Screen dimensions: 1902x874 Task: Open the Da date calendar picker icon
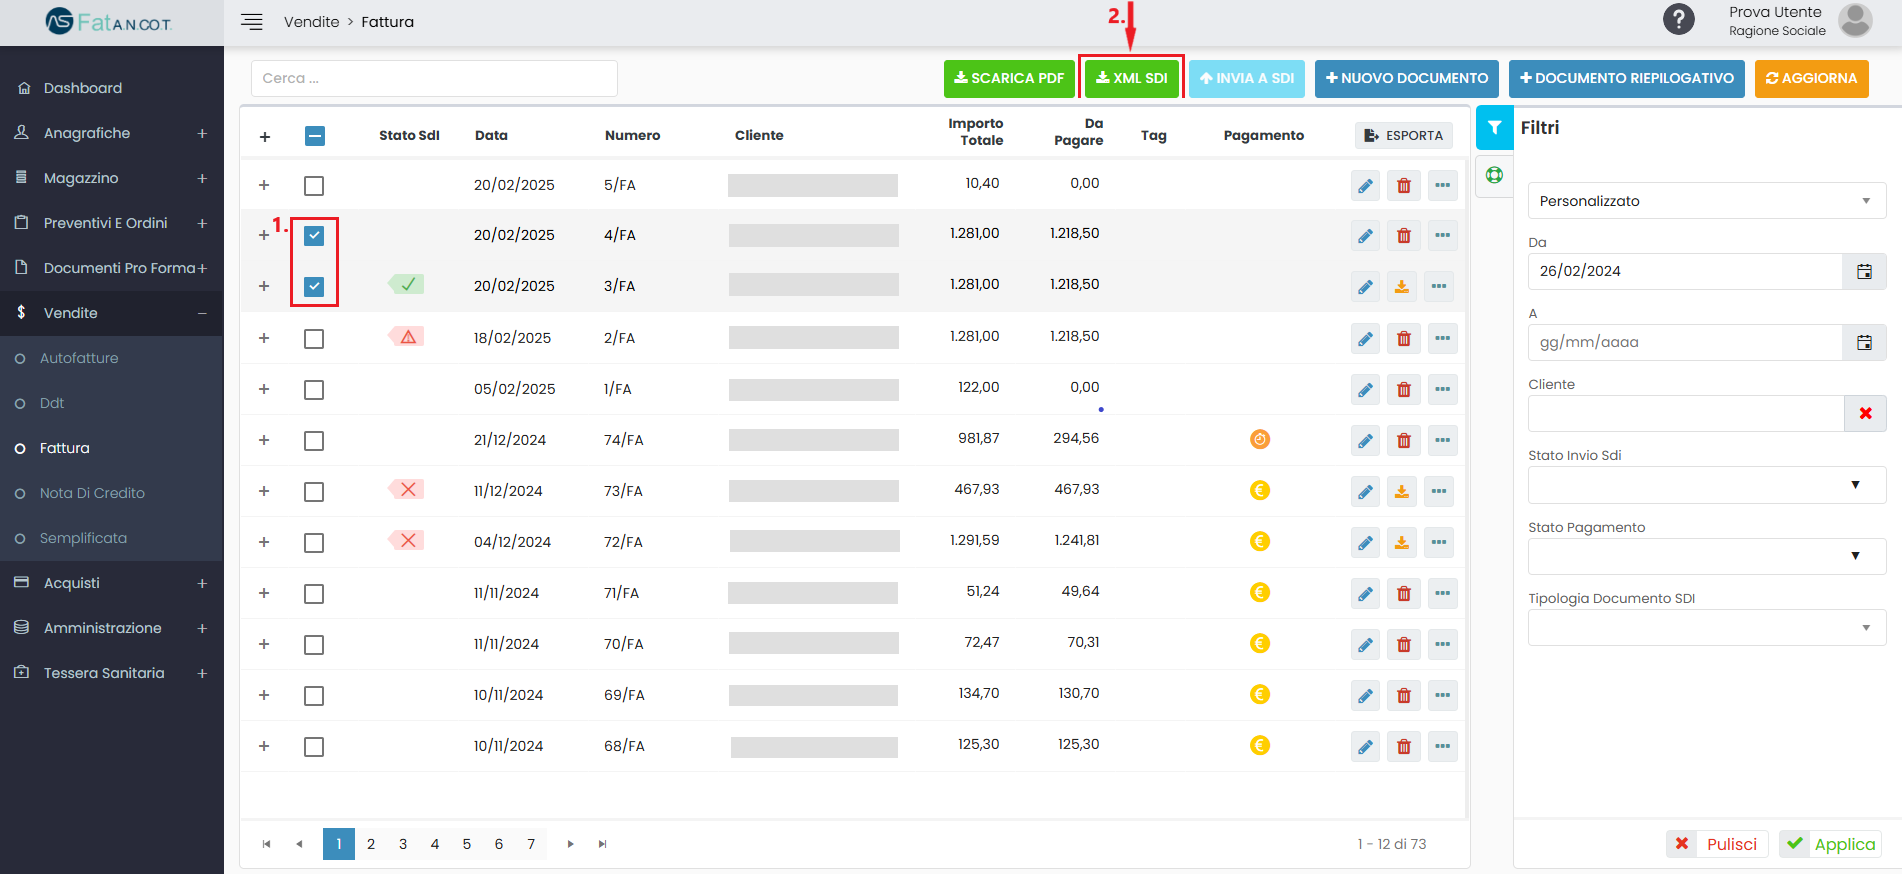1864,272
